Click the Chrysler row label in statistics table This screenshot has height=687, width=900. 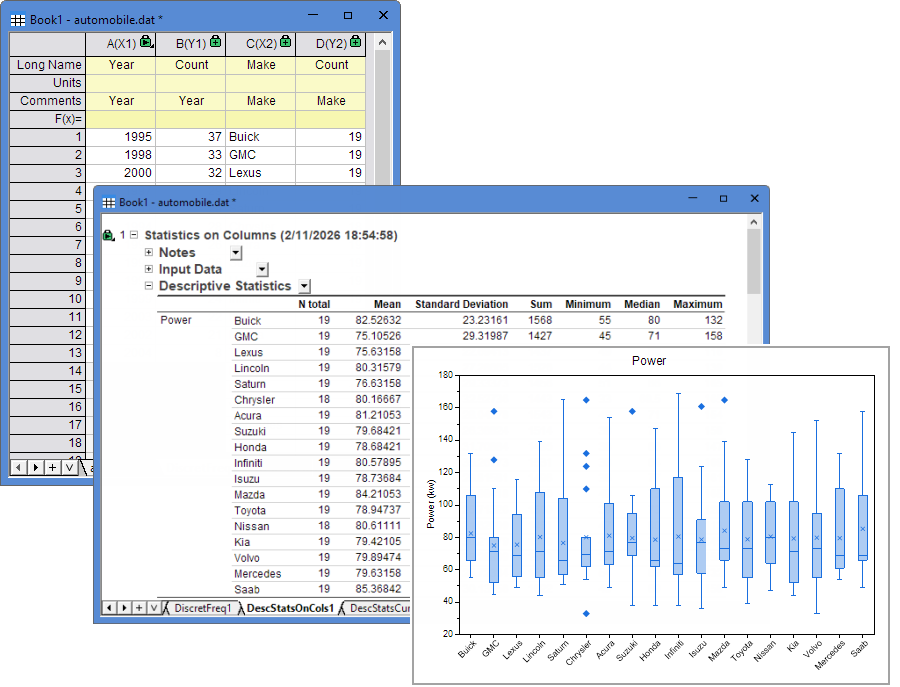(254, 399)
